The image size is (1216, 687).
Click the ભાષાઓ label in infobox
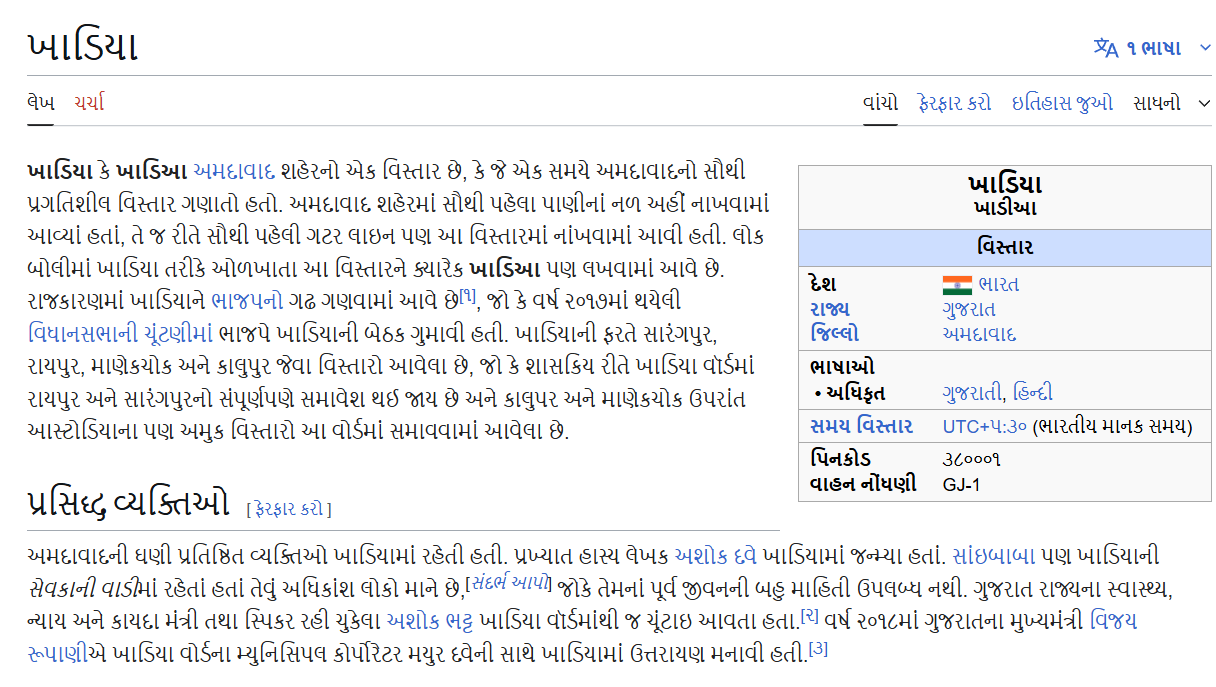(842, 367)
